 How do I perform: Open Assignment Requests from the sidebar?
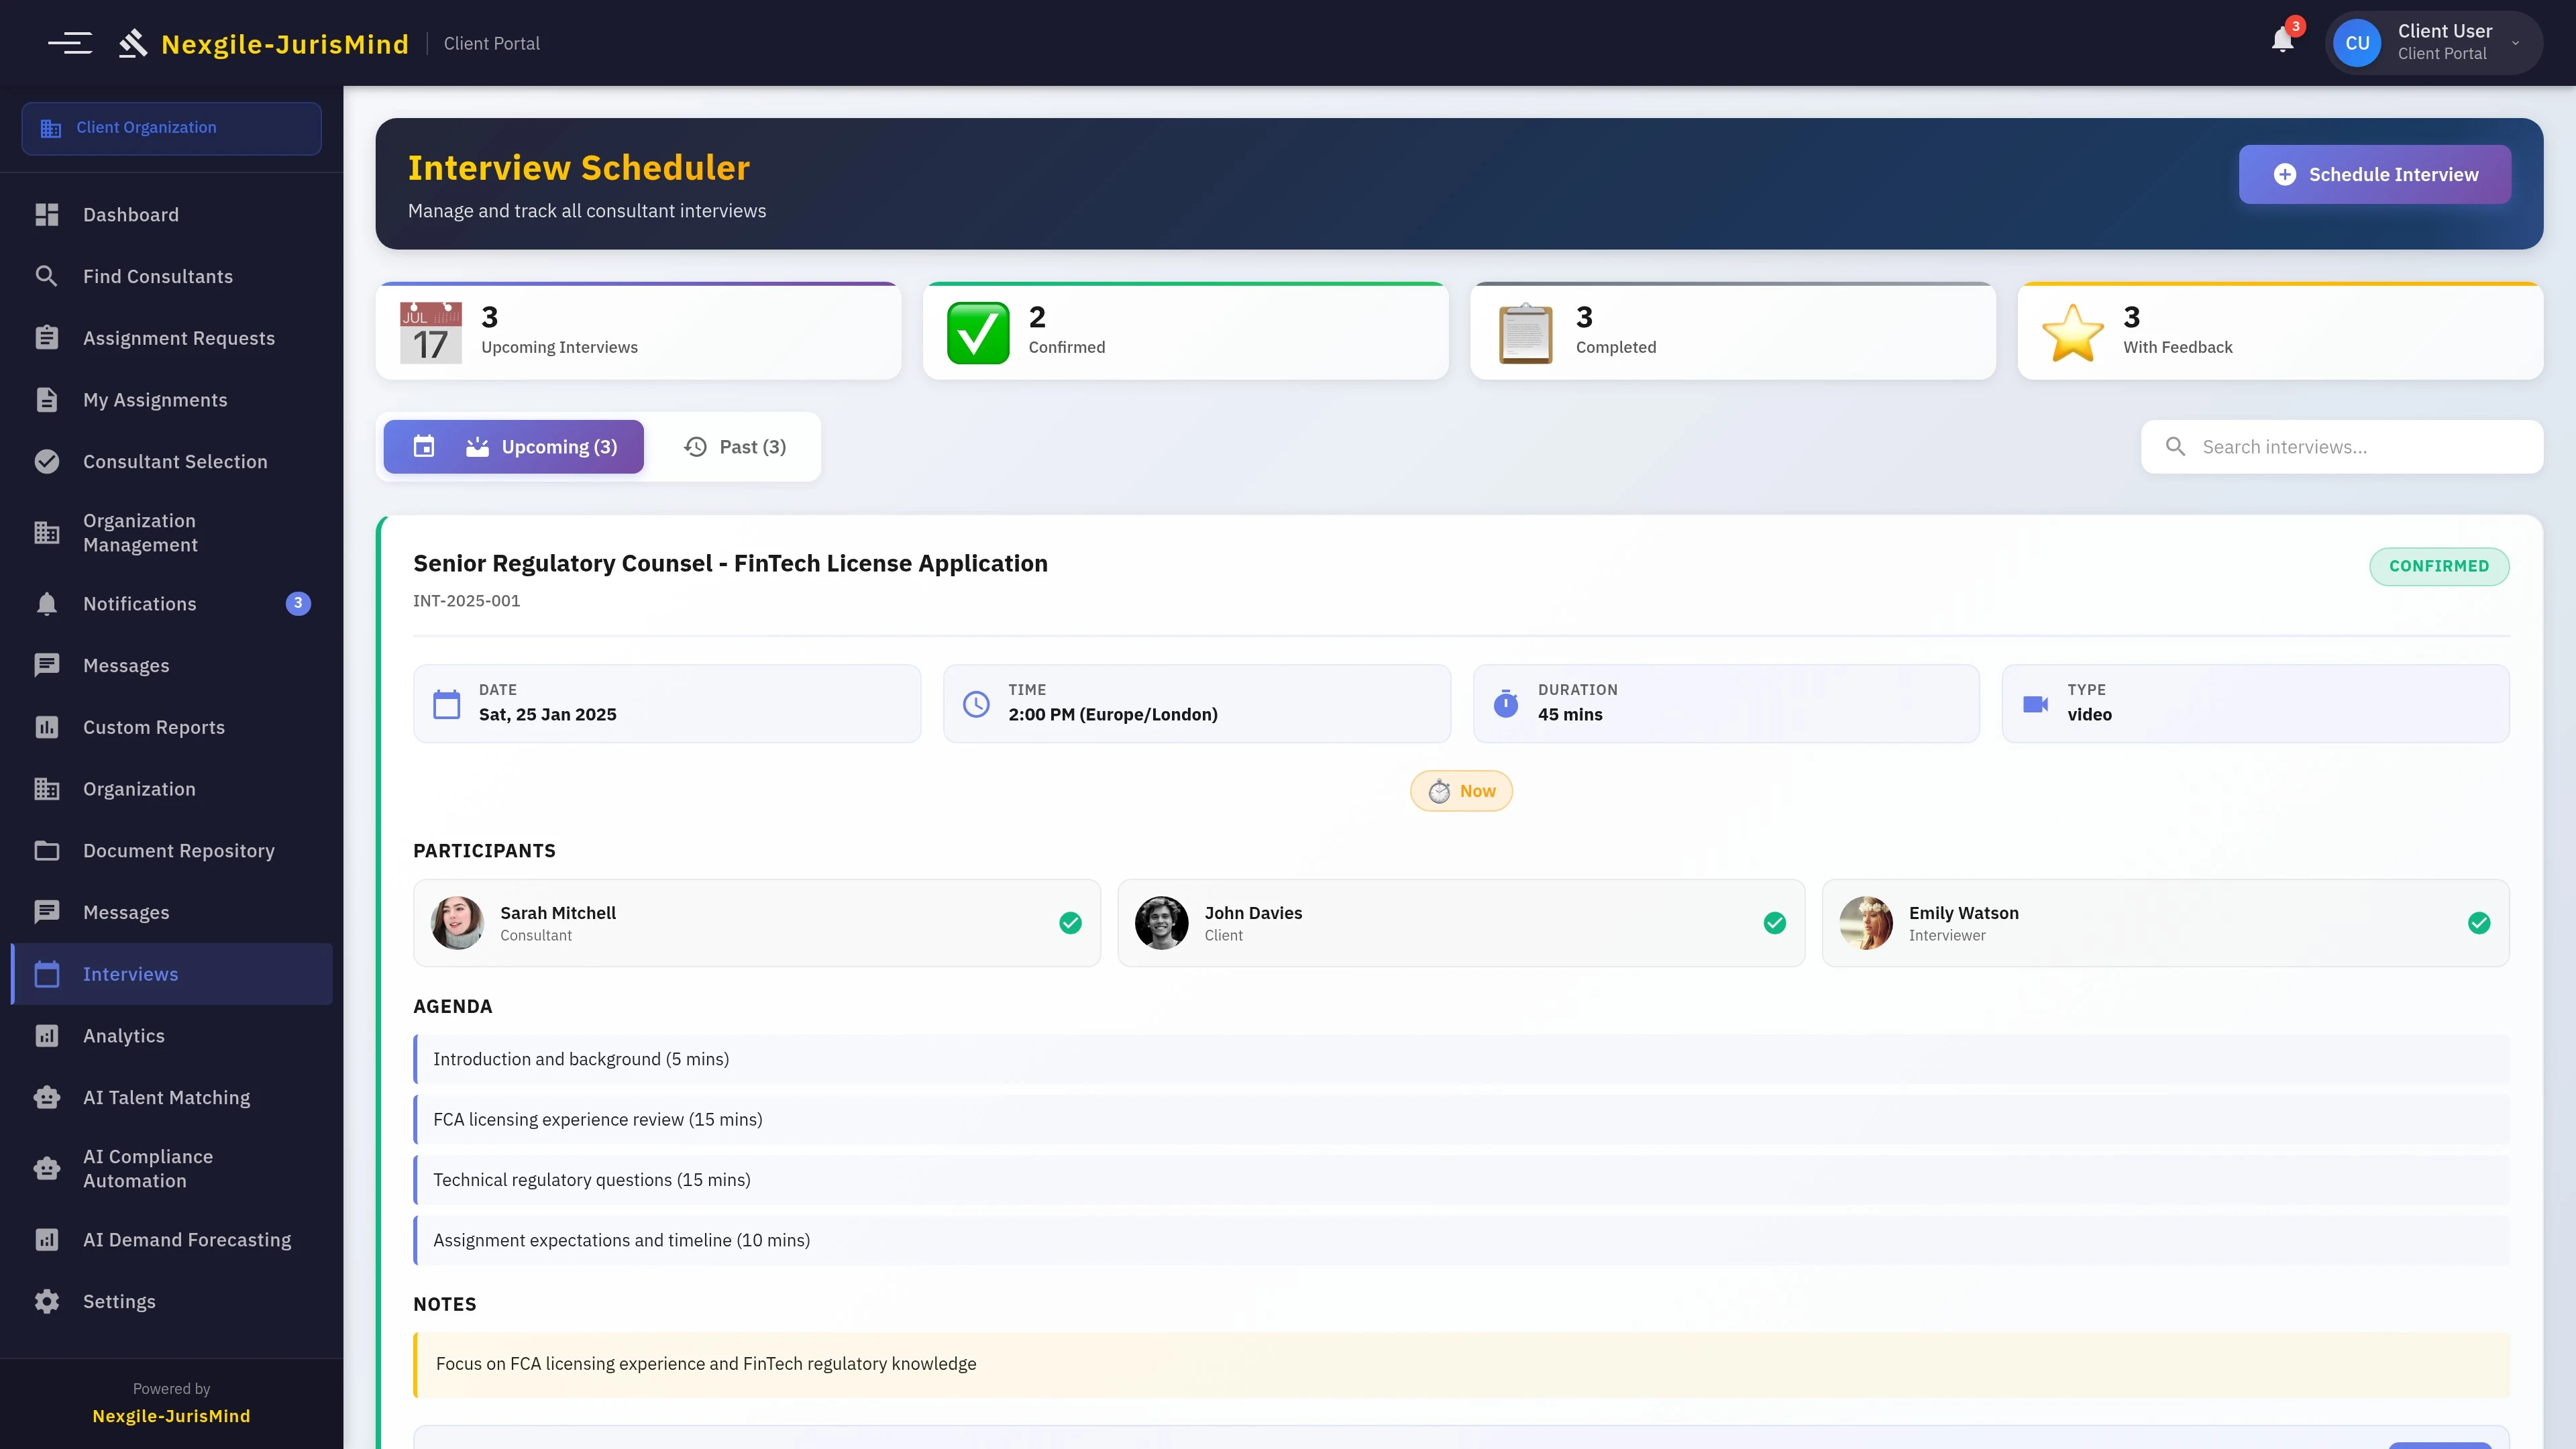pos(179,338)
